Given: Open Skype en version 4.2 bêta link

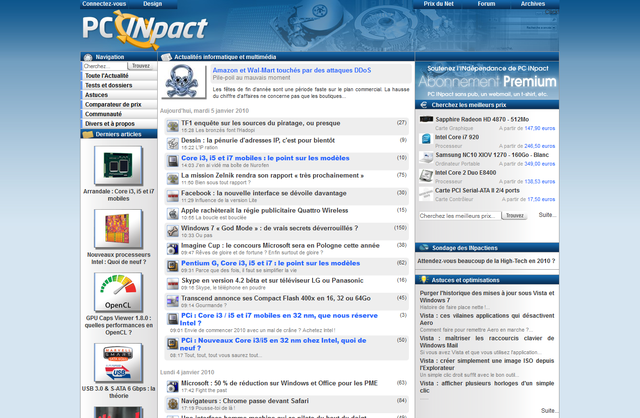Looking at the screenshot, I should [x=272, y=280].
